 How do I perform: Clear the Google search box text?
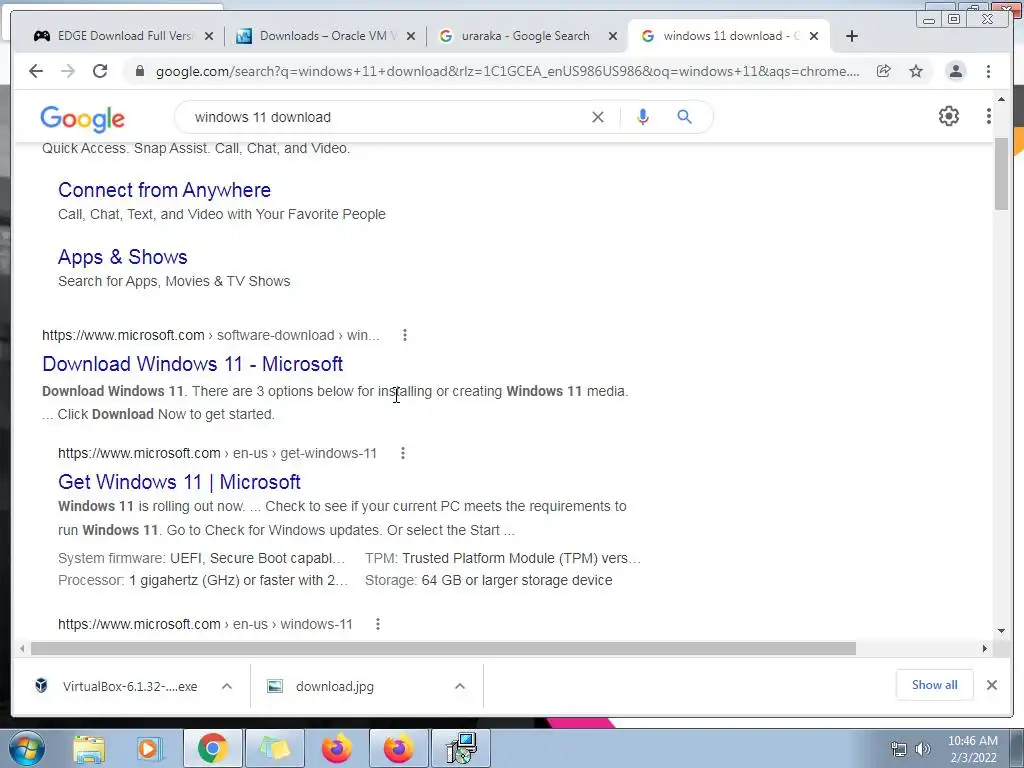click(x=598, y=117)
